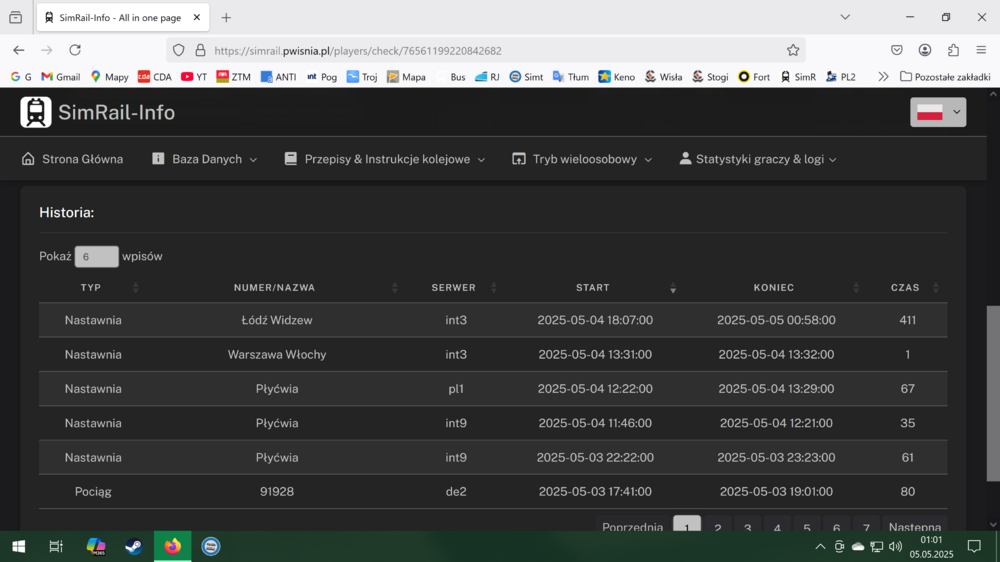Sort the table by the CZAS column

pos(905,288)
